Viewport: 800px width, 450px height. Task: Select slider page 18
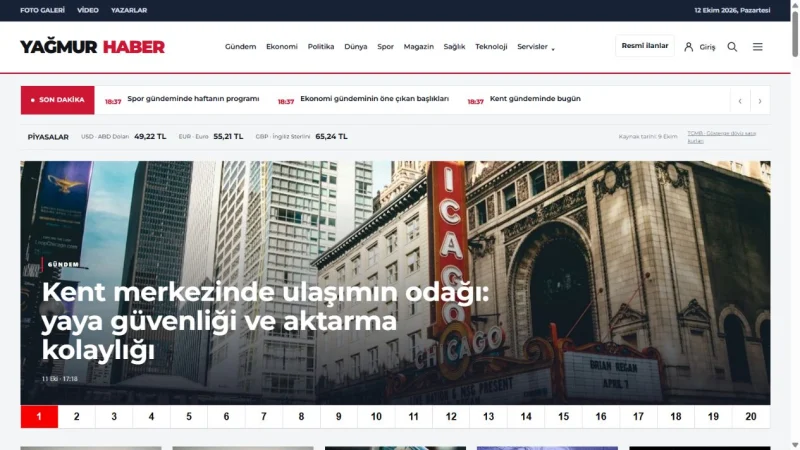coord(676,417)
